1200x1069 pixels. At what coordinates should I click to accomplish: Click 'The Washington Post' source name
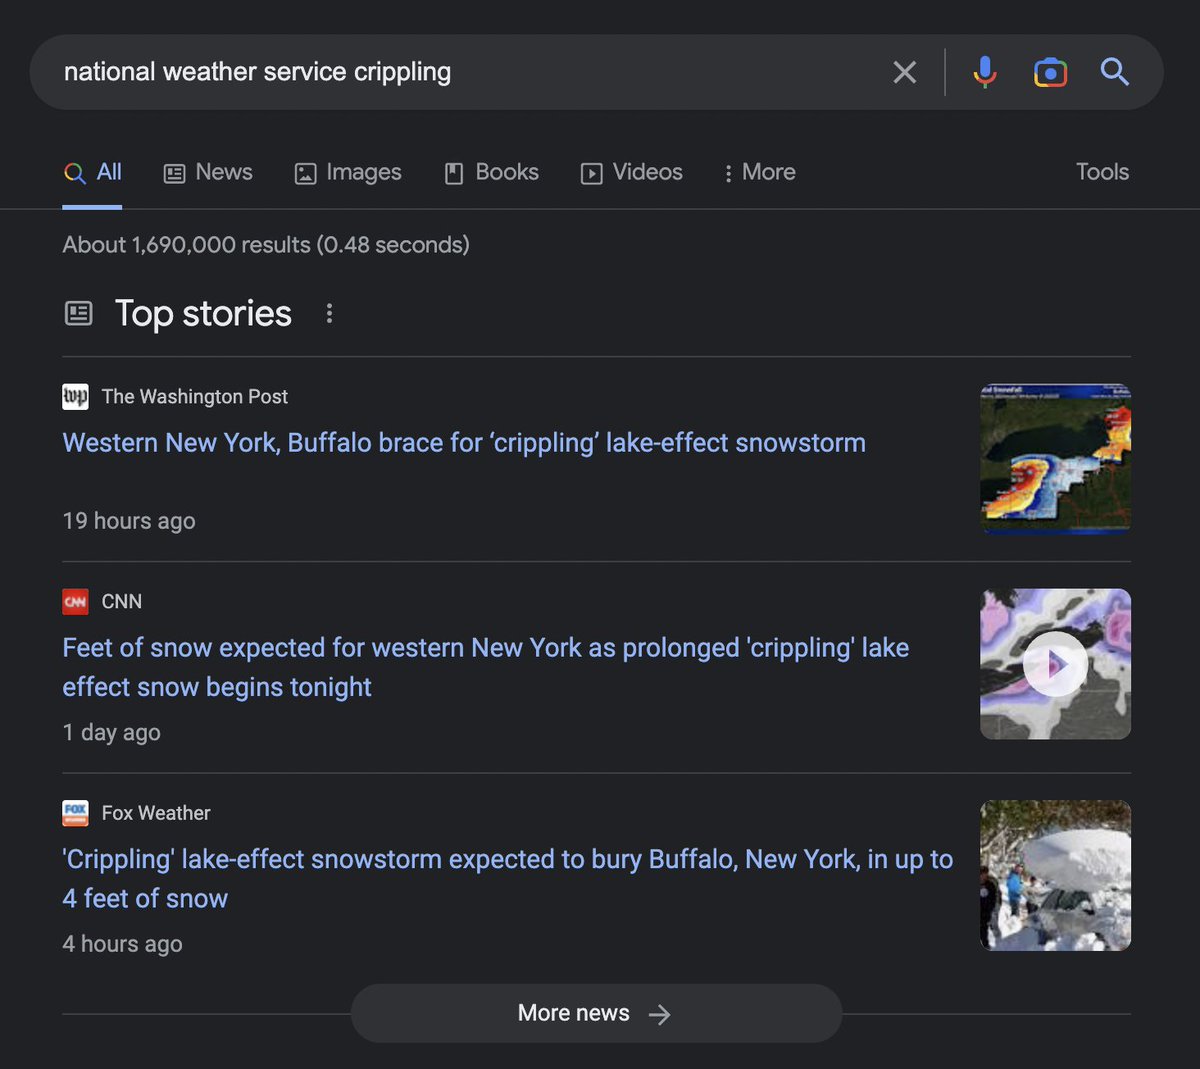195,397
